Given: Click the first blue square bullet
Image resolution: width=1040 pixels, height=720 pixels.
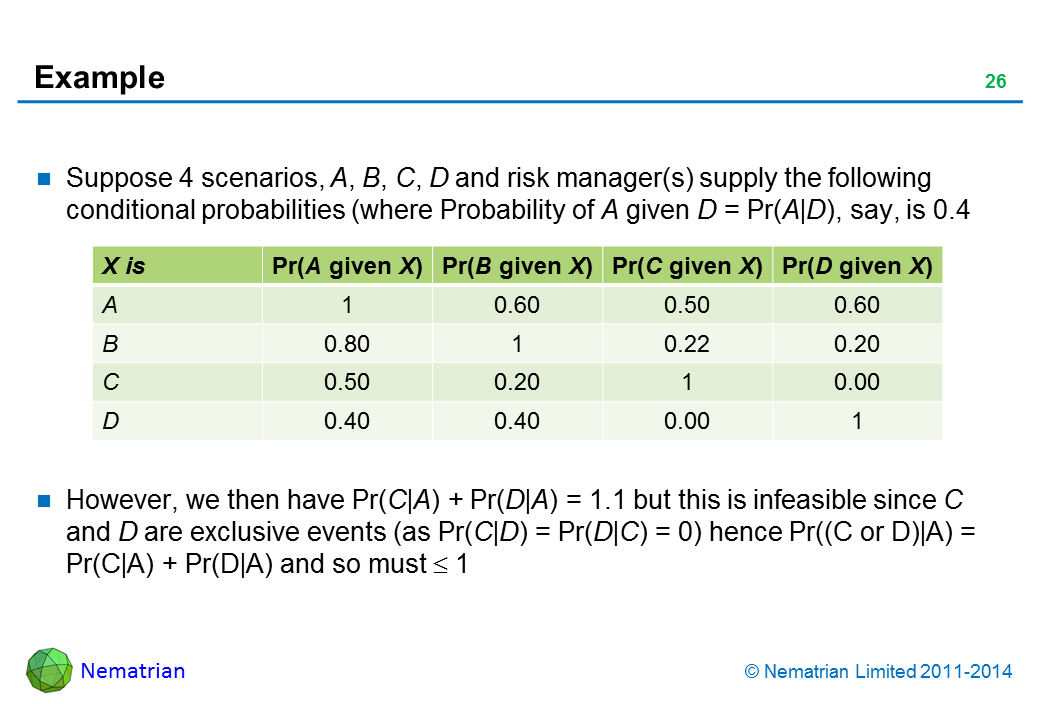Looking at the screenshot, I should click(x=44, y=180).
